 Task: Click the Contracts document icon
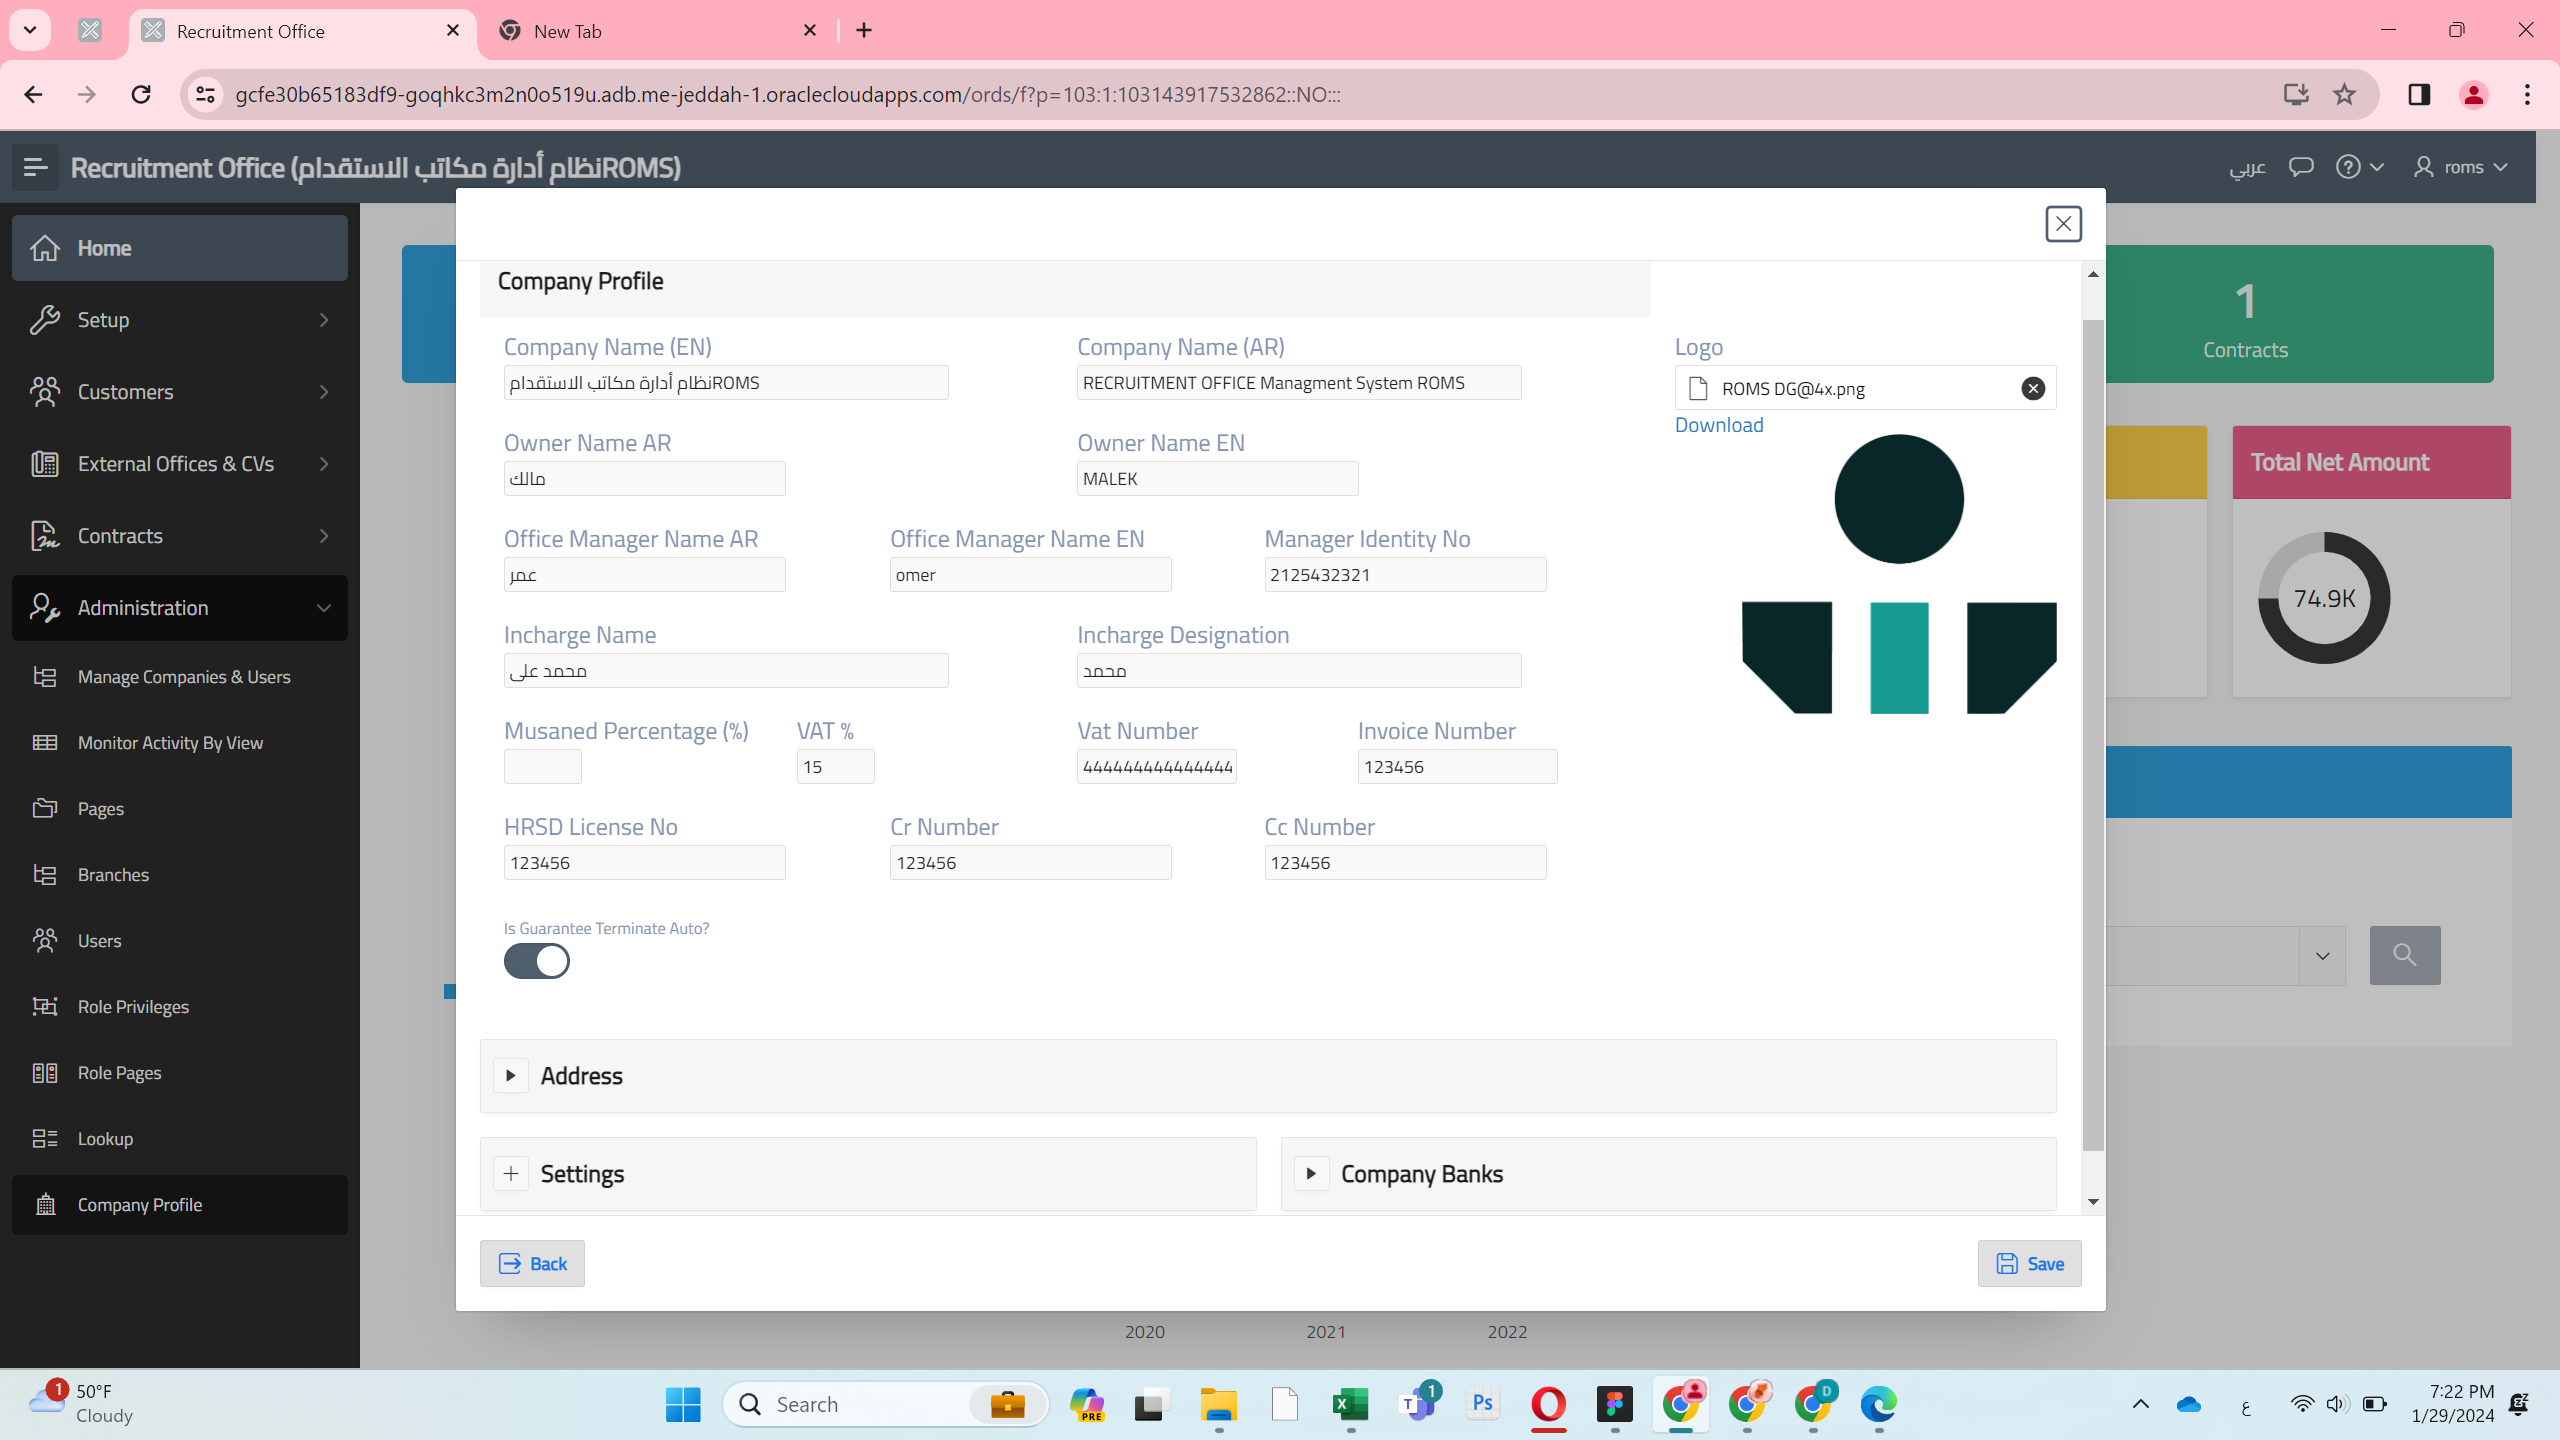(x=45, y=536)
